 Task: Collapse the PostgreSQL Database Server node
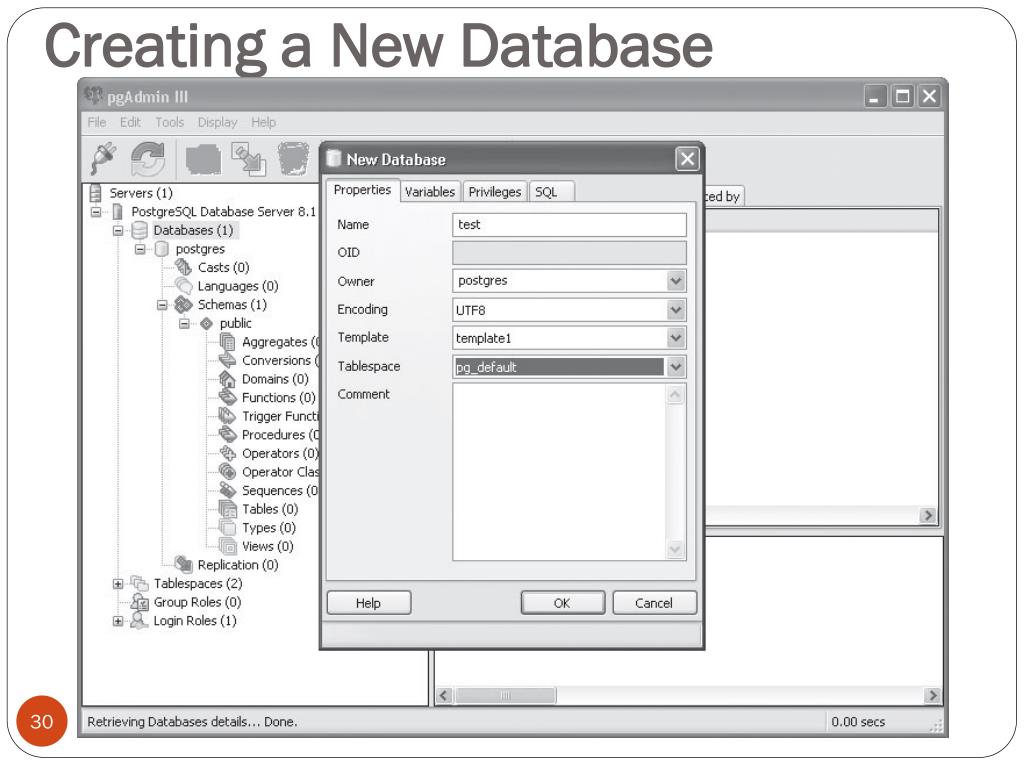click(96, 212)
